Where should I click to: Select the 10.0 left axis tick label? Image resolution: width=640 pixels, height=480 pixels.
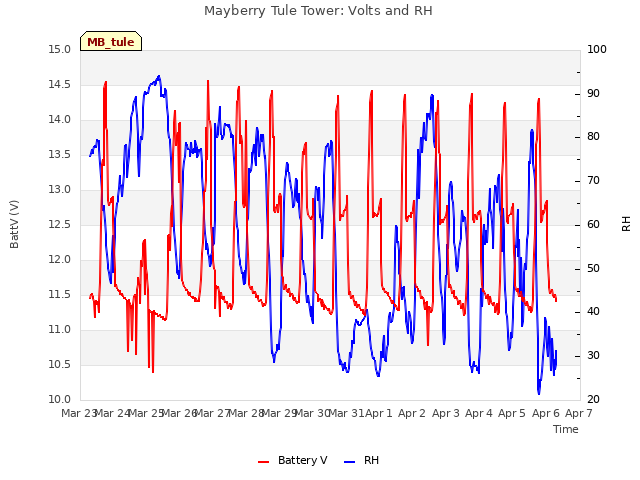point(60,400)
